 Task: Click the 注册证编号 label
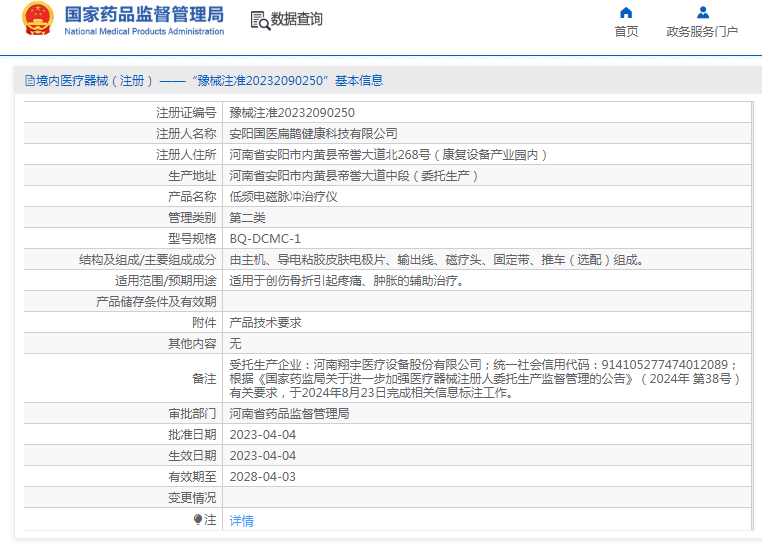[x=186, y=113]
